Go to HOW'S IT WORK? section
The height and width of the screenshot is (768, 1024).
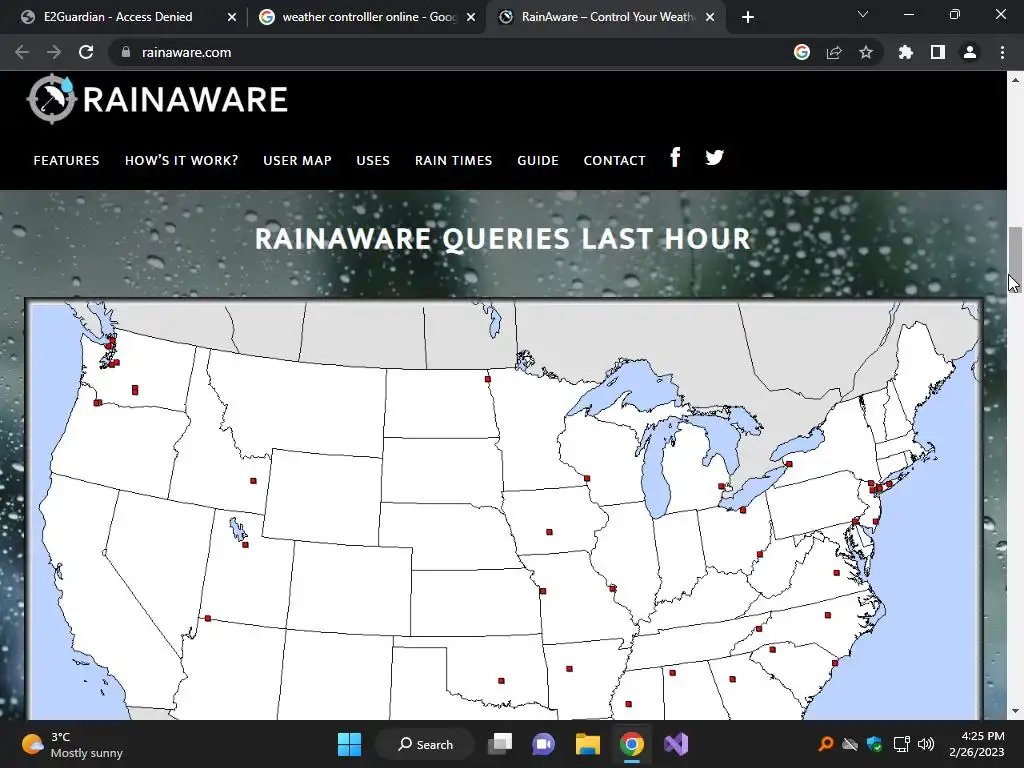[182, 160]
